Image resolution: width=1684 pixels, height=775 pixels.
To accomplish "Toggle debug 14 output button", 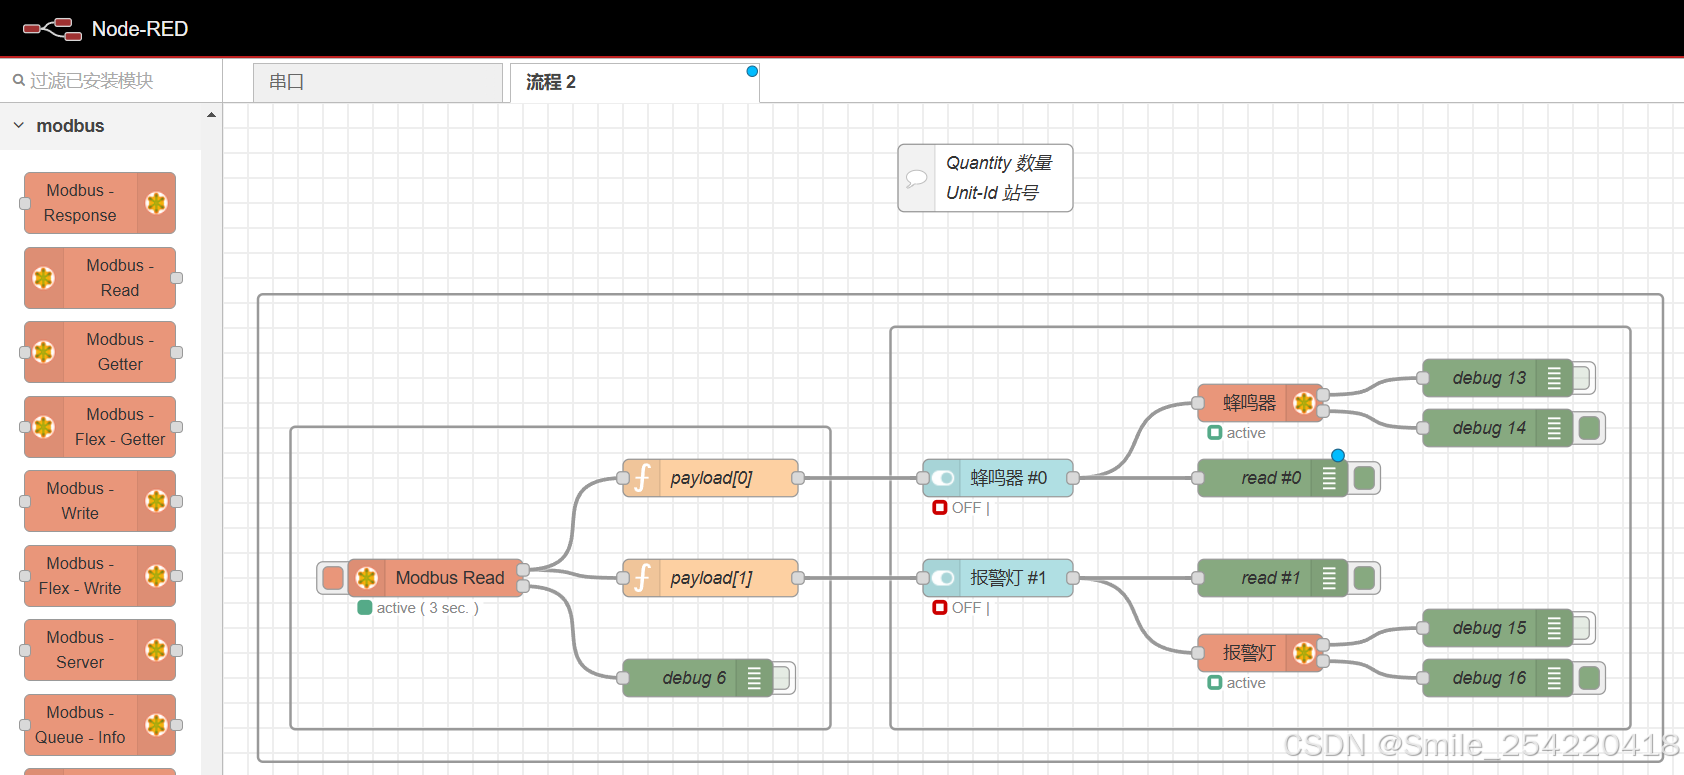I will [x=1589, y=428].
